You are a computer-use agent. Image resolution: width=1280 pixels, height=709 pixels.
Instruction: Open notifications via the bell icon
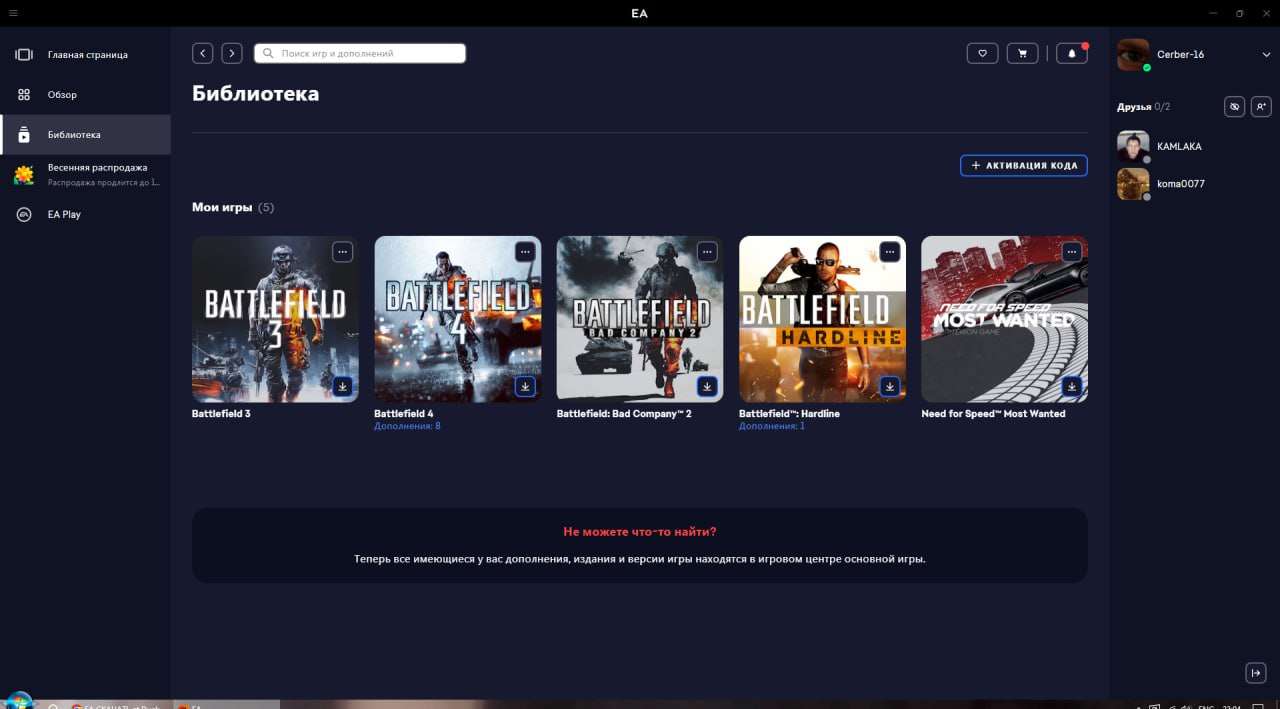pos(1071,52)
